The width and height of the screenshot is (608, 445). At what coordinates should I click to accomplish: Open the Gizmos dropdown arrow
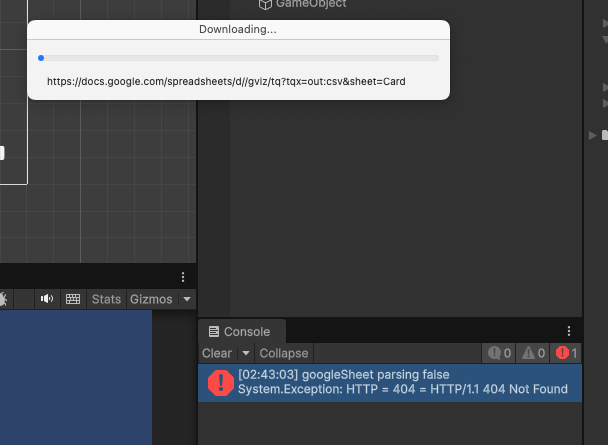[x=187, y=299]
